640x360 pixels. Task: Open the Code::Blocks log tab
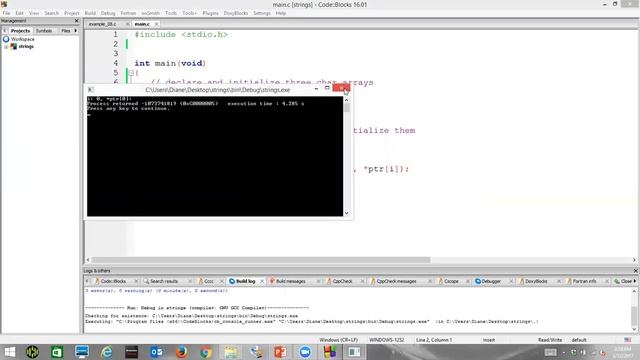[x=113, y=281]
